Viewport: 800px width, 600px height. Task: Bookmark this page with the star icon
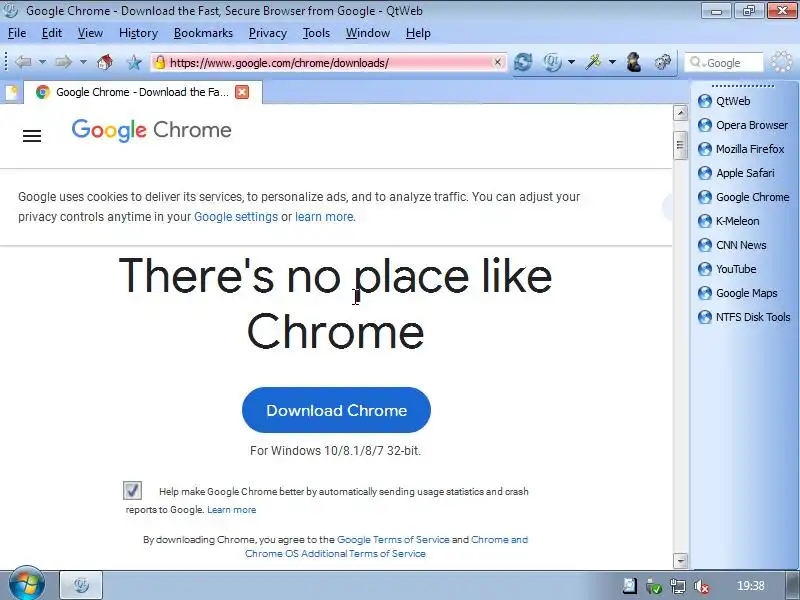click(134, 63)
